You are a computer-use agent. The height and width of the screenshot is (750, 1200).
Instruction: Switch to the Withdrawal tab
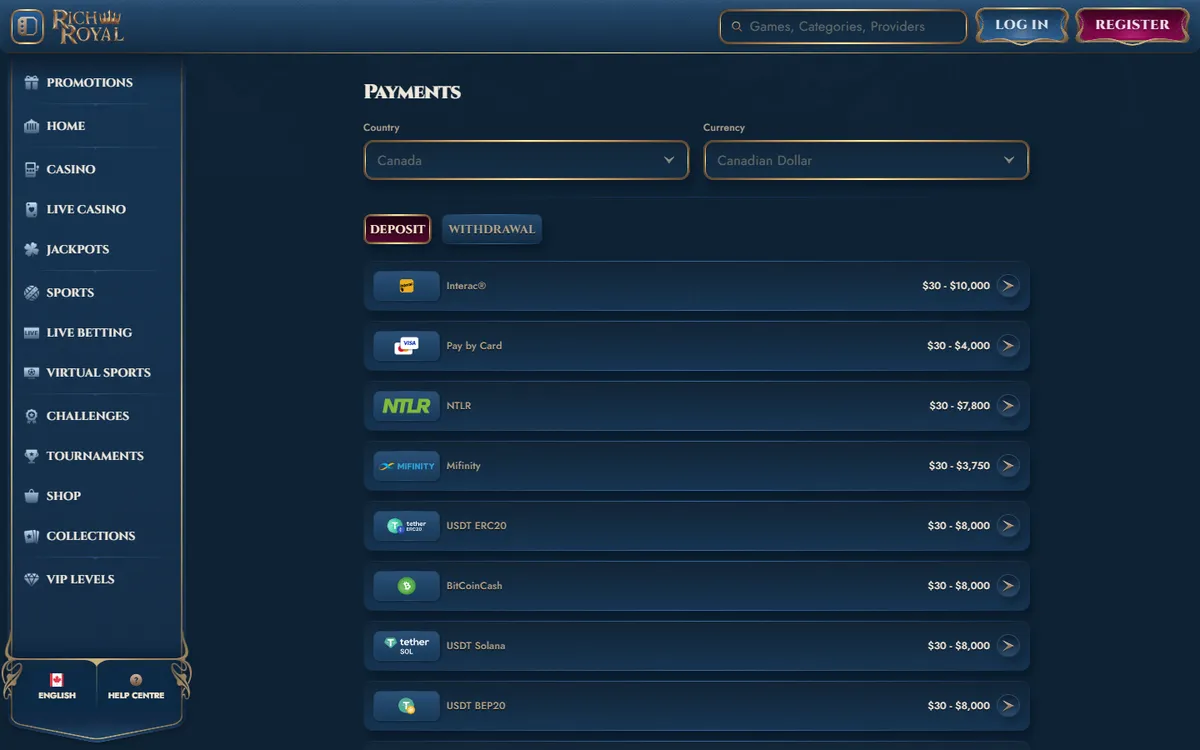coord(492,229)
